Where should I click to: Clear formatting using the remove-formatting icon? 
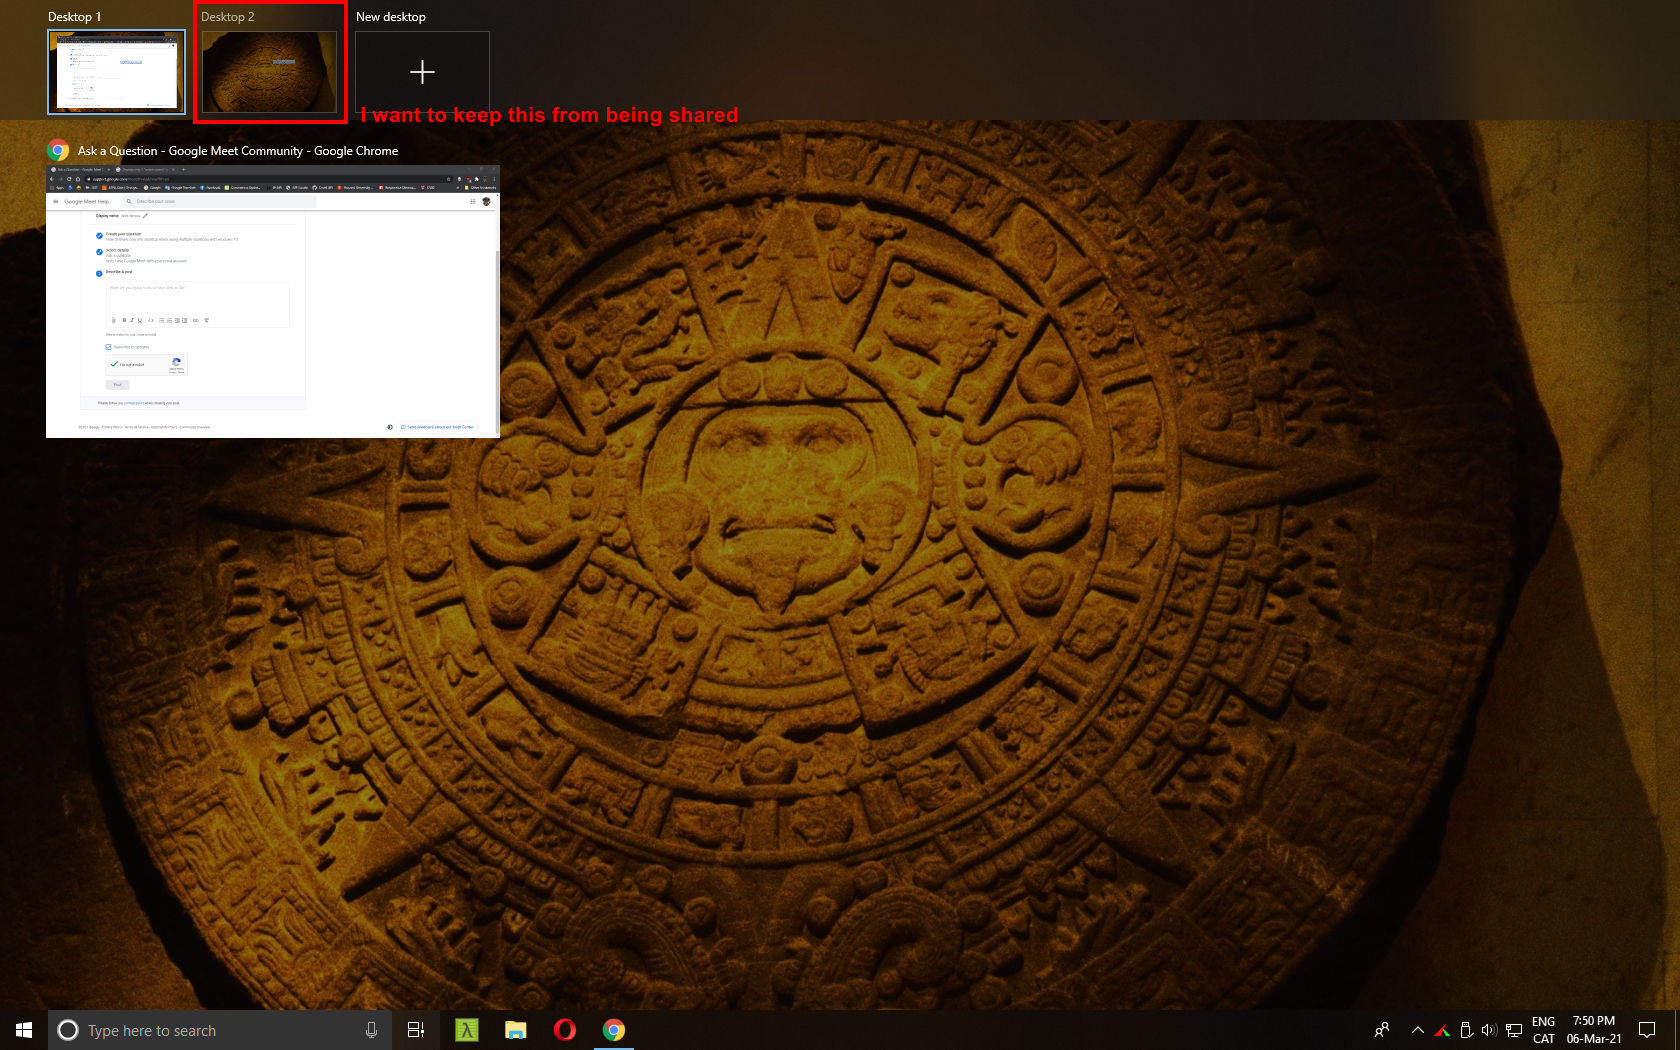[206, 320]
